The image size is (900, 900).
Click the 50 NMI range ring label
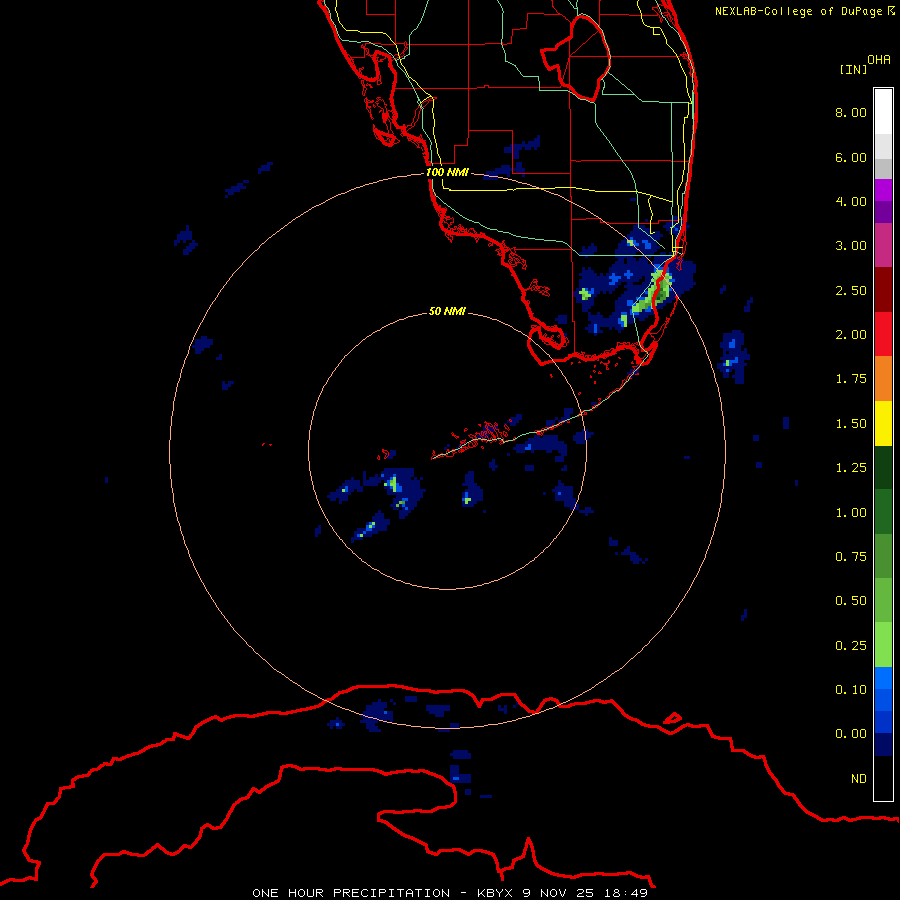(x=447, y=312)
